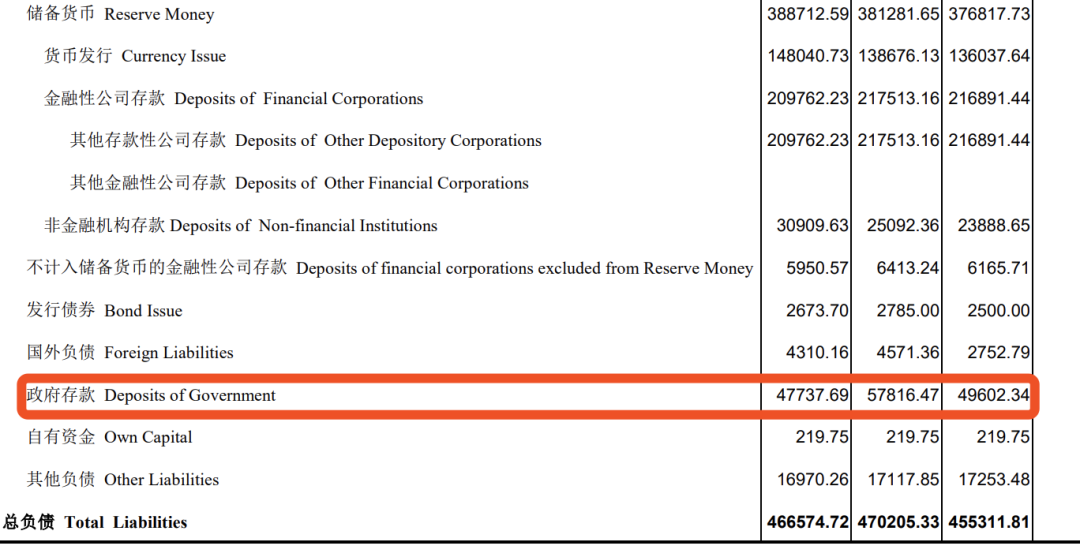Select Deposits of Non-financial Institutions value 30909.63
Screen dimensions: 1080x557
(x=812, y=225)
